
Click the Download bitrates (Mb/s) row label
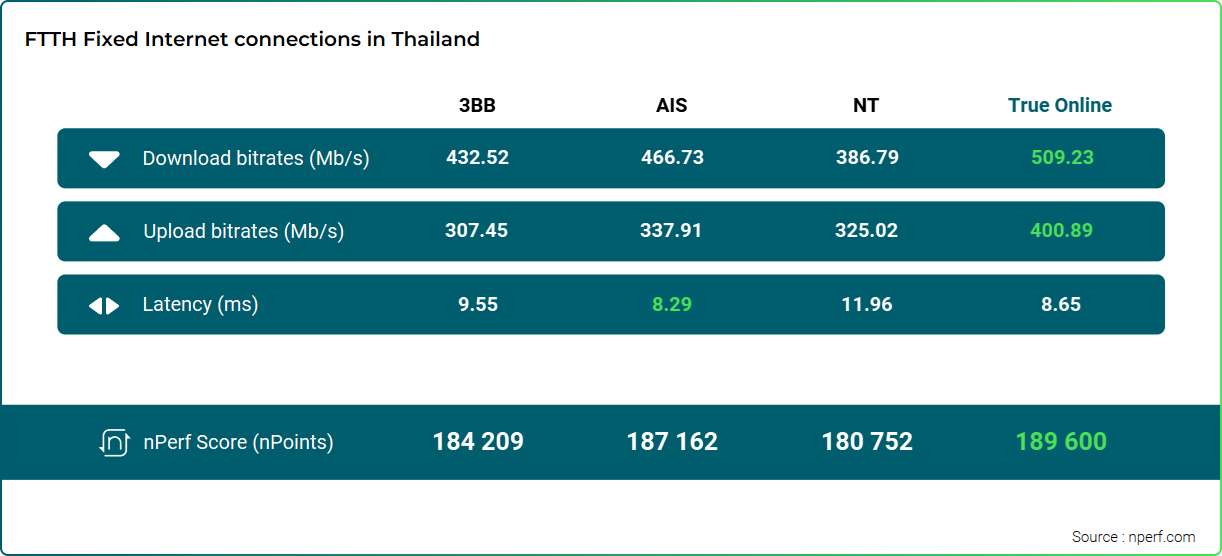(256, 159)
